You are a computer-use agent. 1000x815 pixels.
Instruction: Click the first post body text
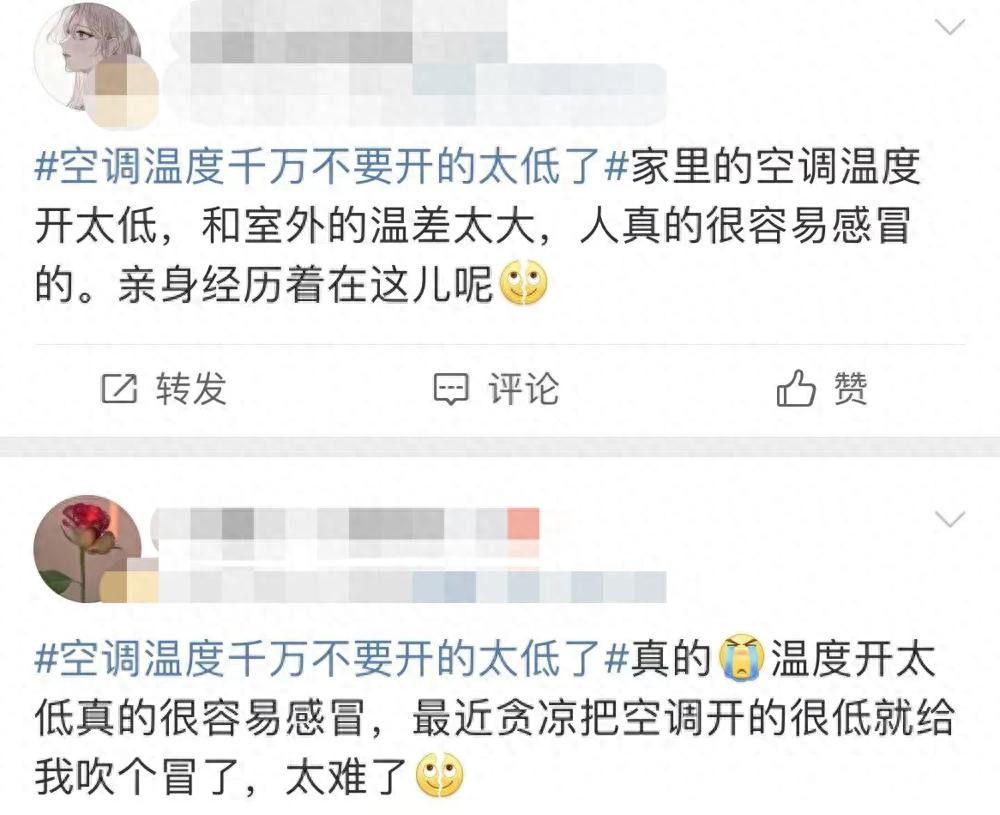478,224
